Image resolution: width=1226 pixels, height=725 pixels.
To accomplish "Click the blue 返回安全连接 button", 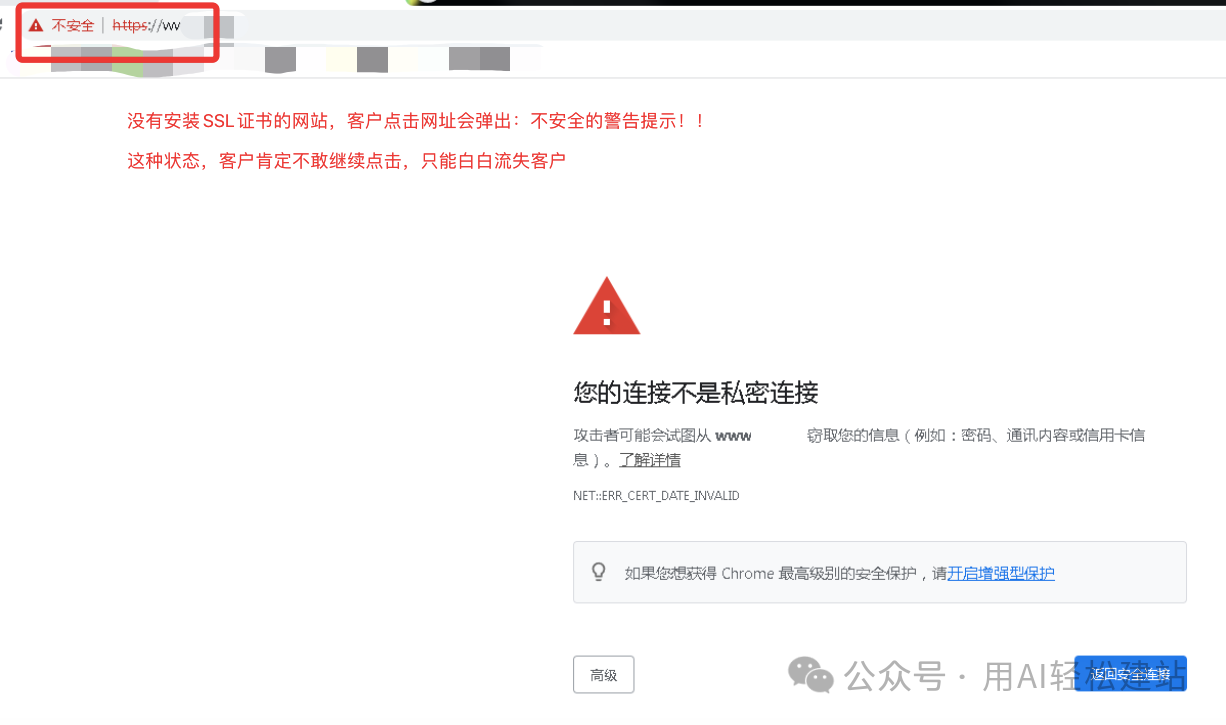I will [x=1130, y=674].
